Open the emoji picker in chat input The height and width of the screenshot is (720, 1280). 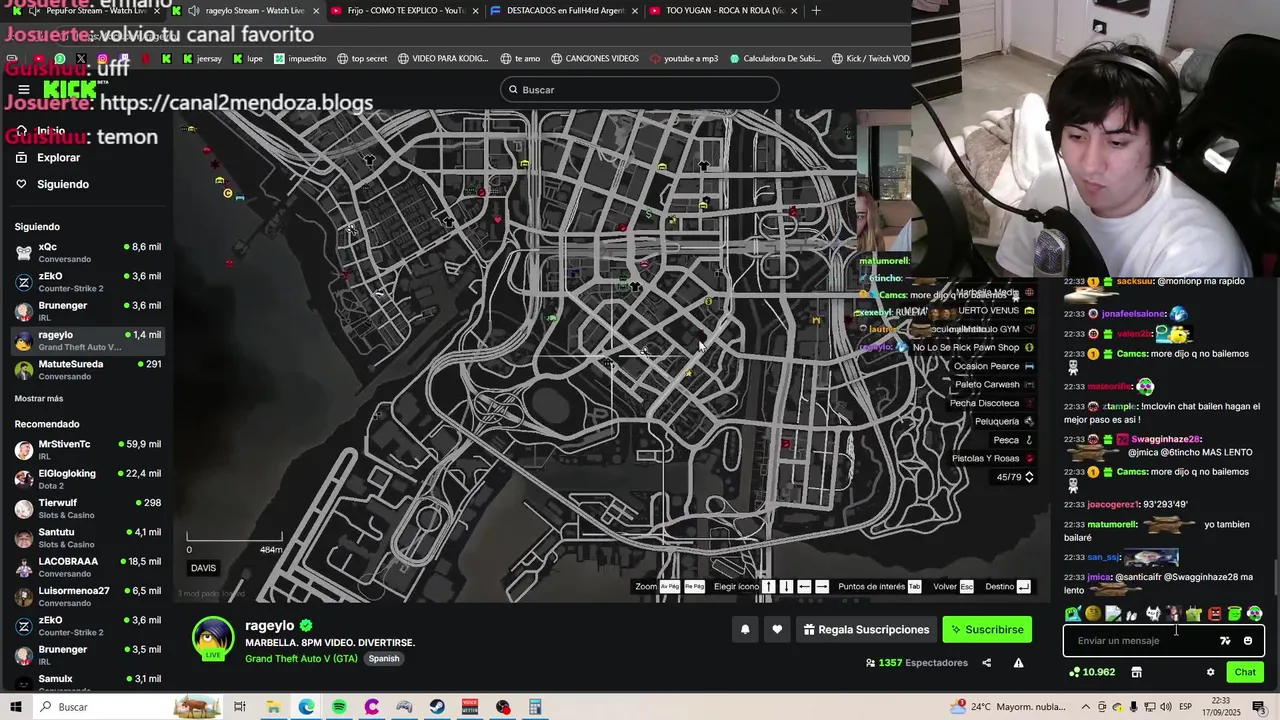pos(1248,641)
